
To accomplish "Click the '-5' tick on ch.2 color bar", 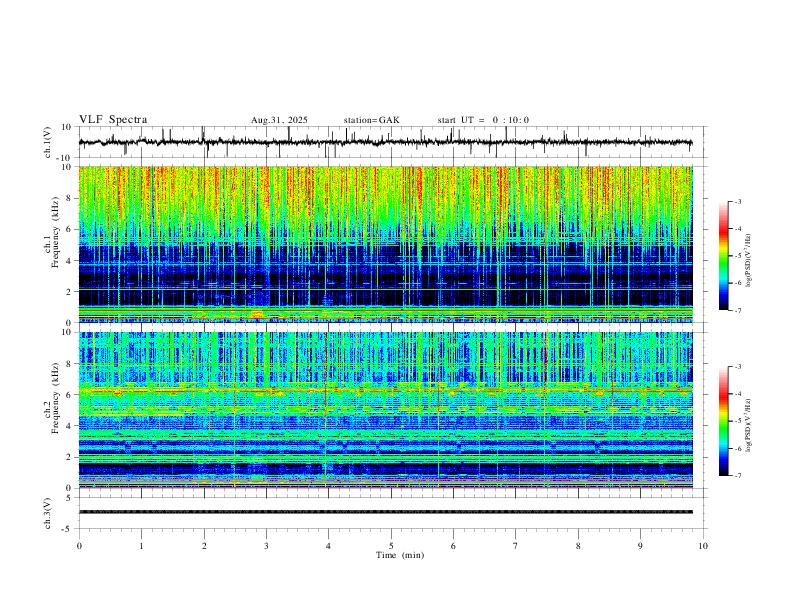I will (x=737, y=421).
